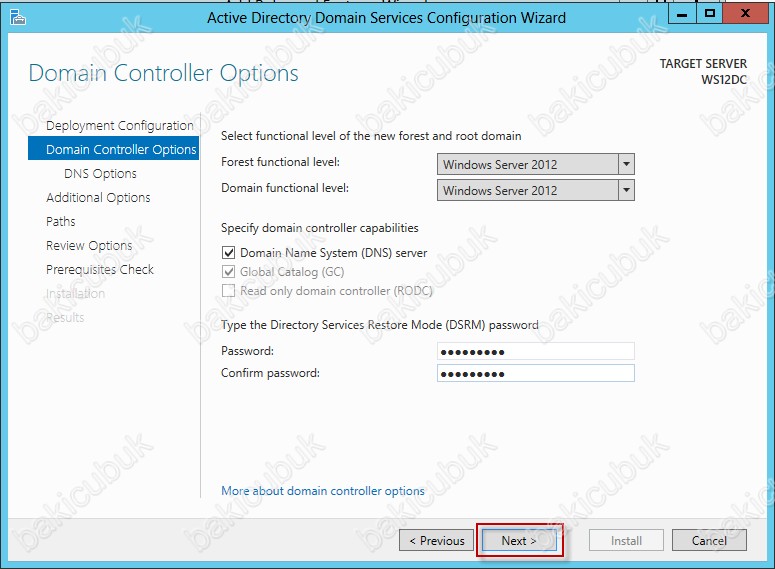Click the TARGET SERVER label
This screenshot has width=775, height=569.
point(703,64)
